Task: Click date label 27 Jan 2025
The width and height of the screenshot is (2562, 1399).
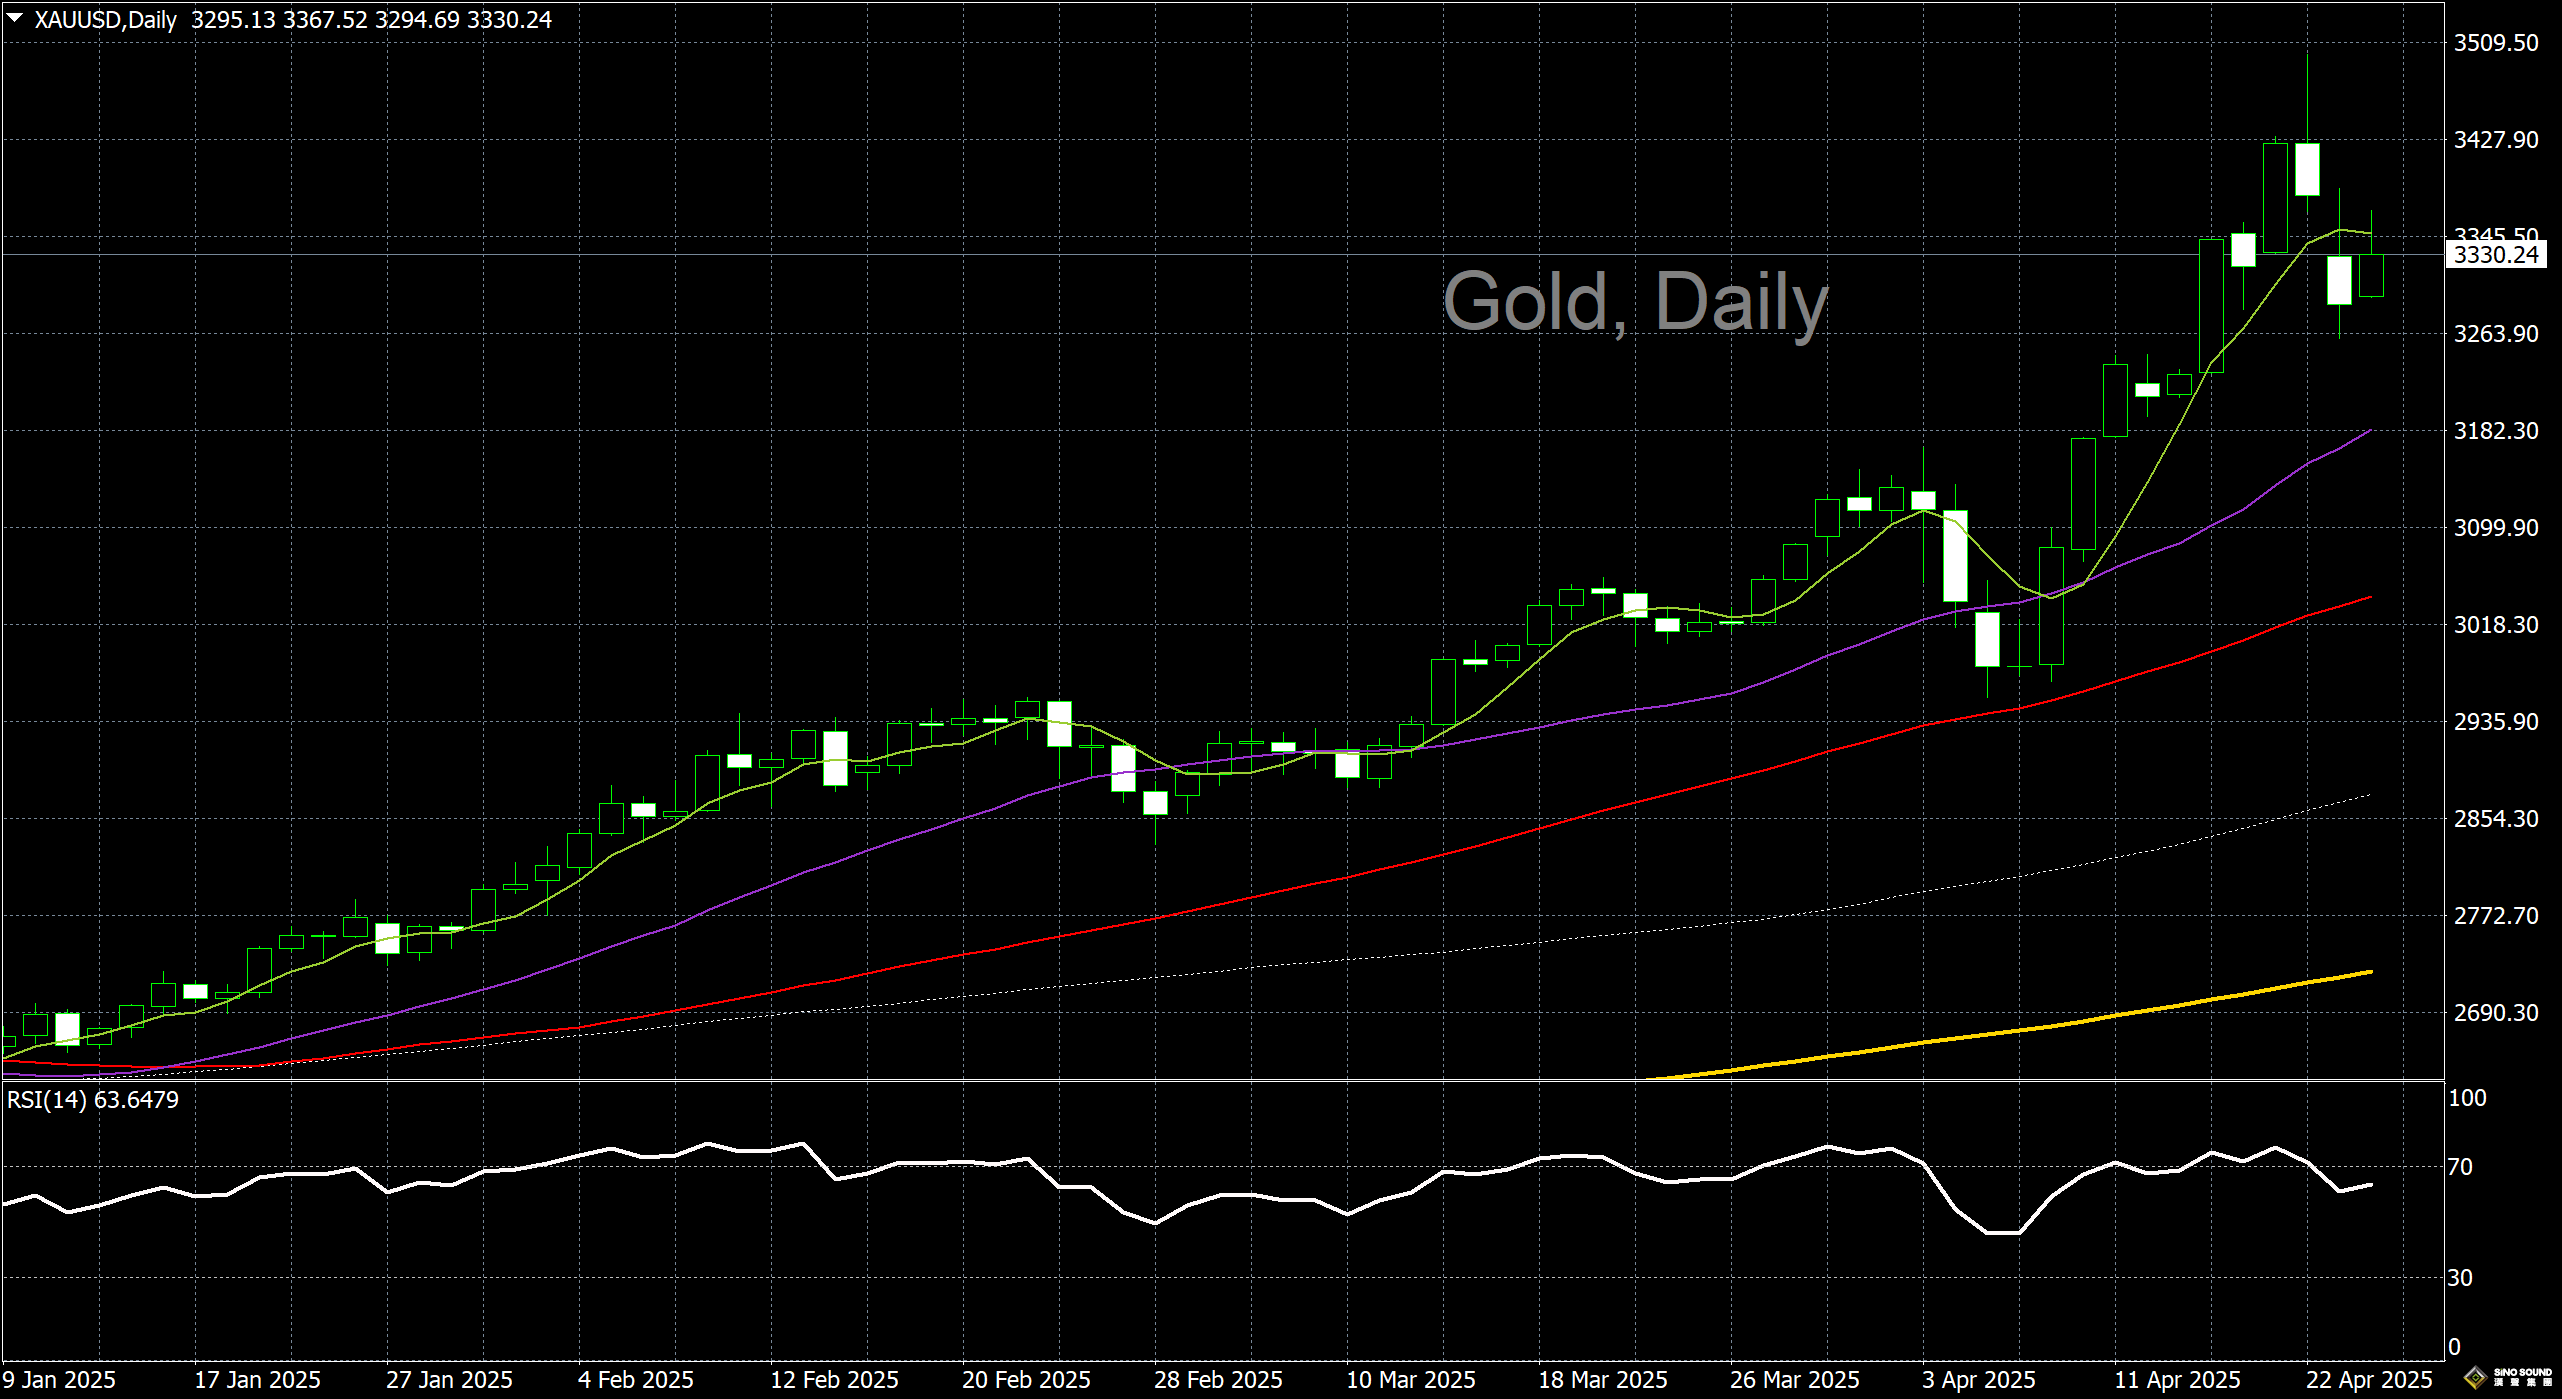Action: (449, 1380)
